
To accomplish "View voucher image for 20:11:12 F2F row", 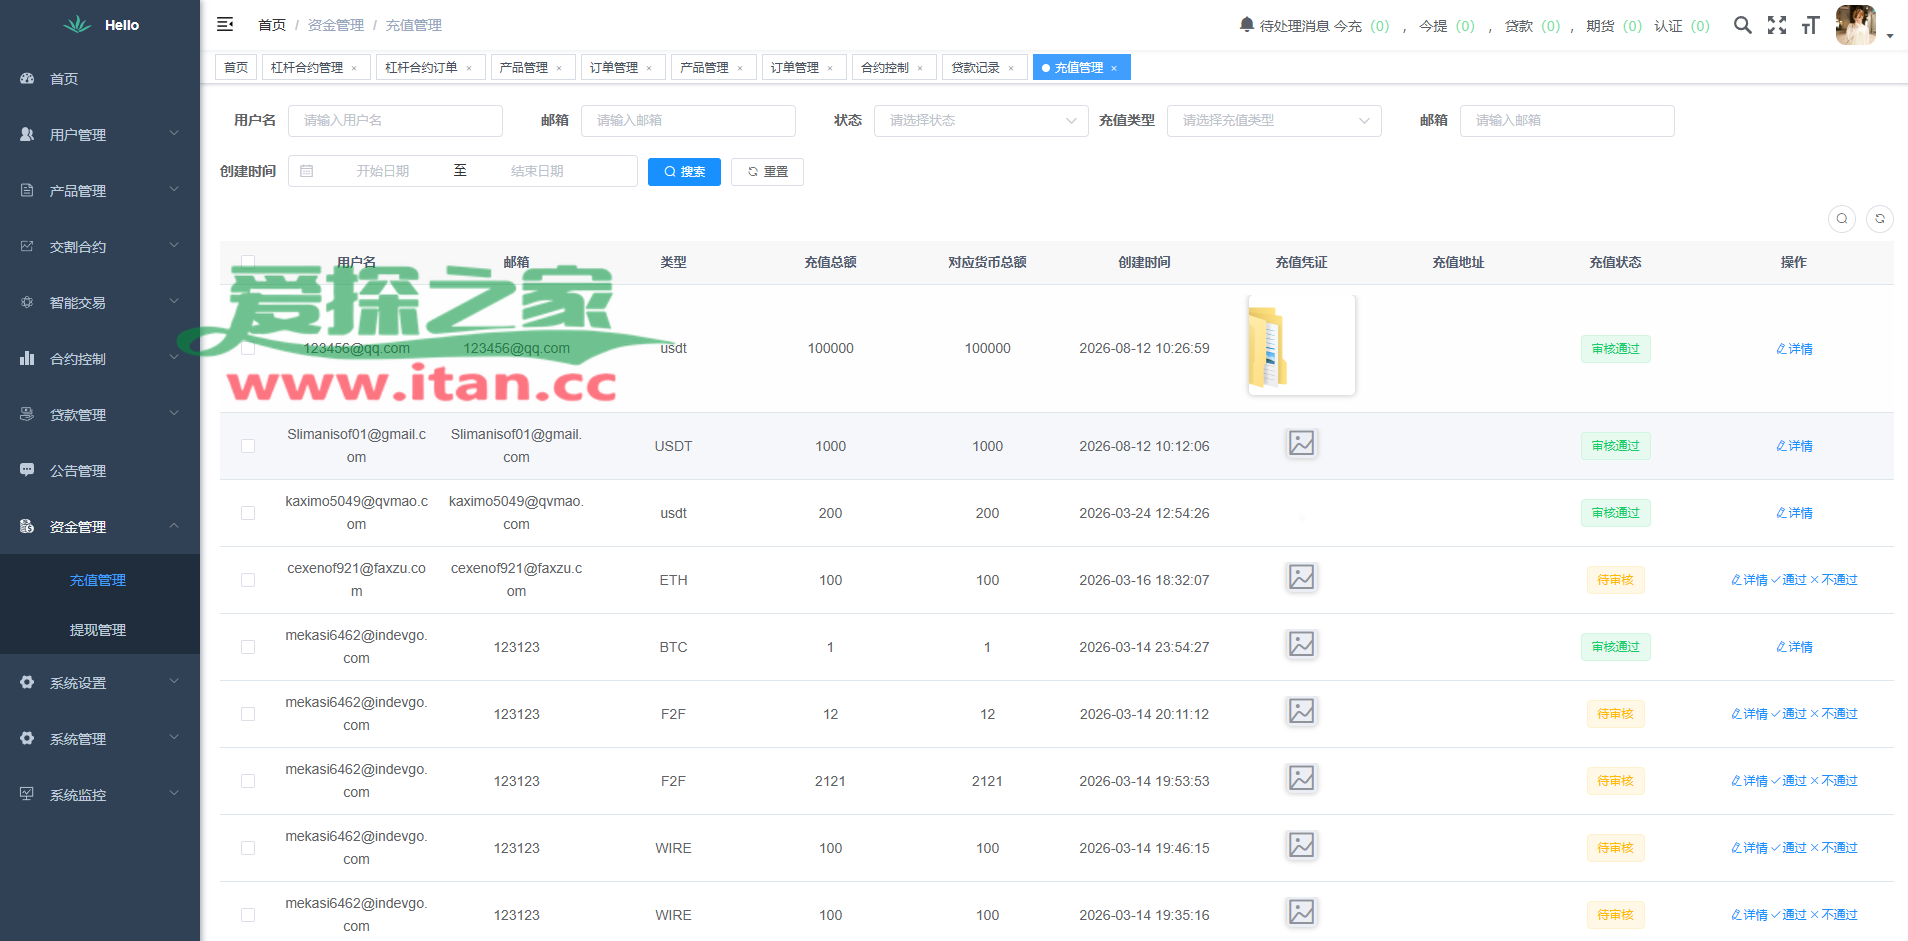I will click(x=1301, y=711).
